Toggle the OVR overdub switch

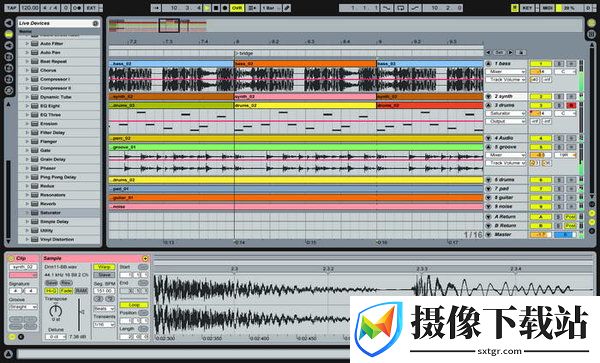pyautogui.click(x=237, y=8)
